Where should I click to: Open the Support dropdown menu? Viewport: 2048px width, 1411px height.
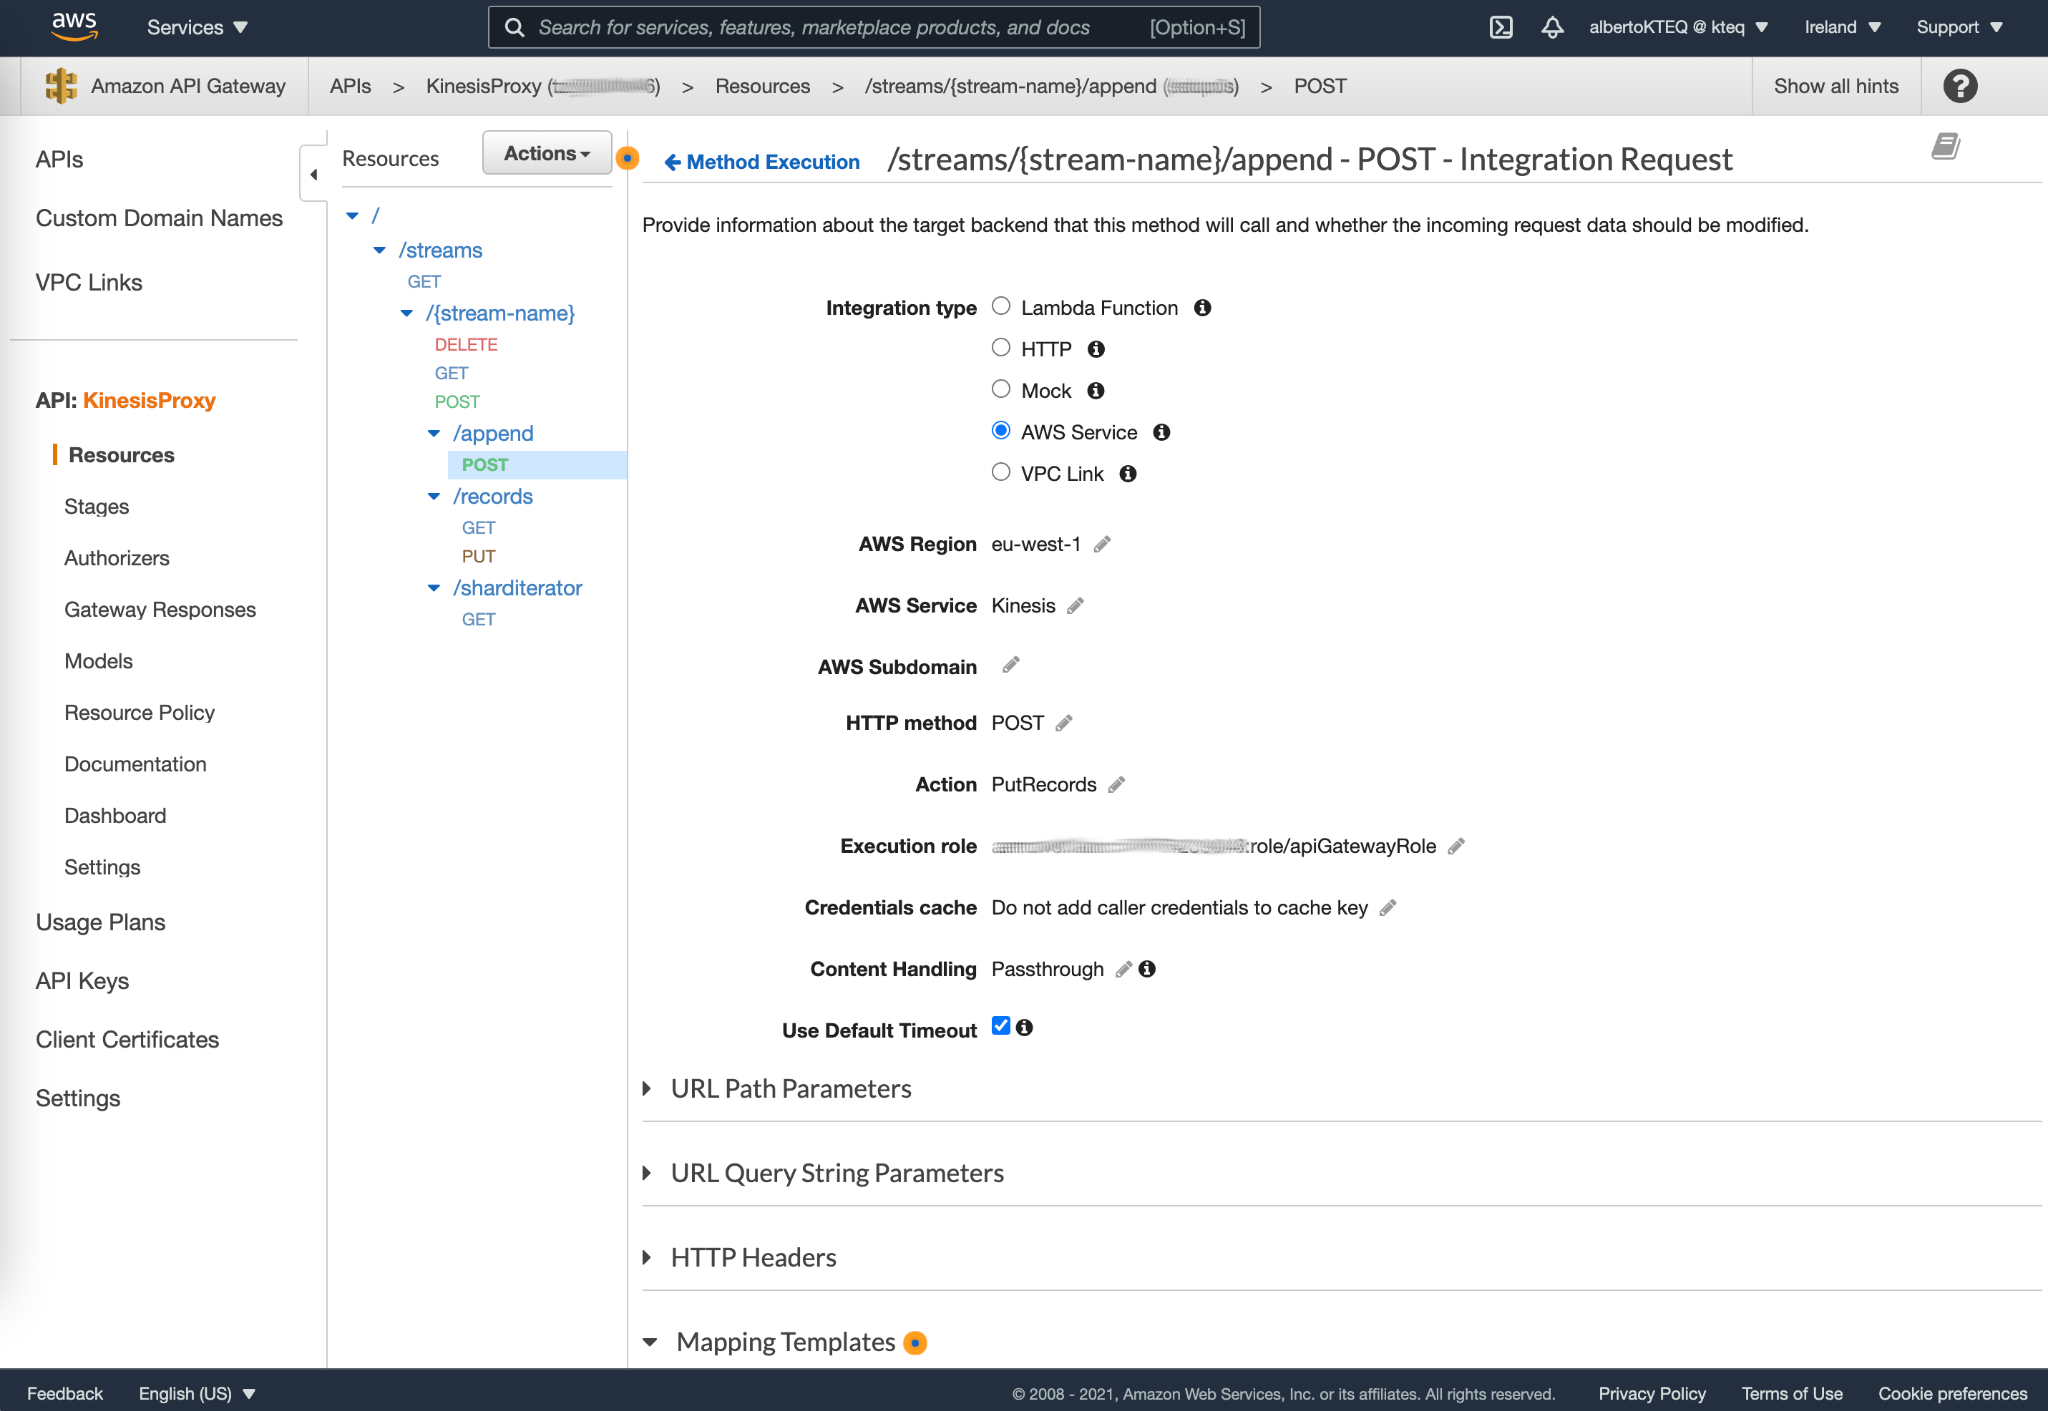point(1959,27)
